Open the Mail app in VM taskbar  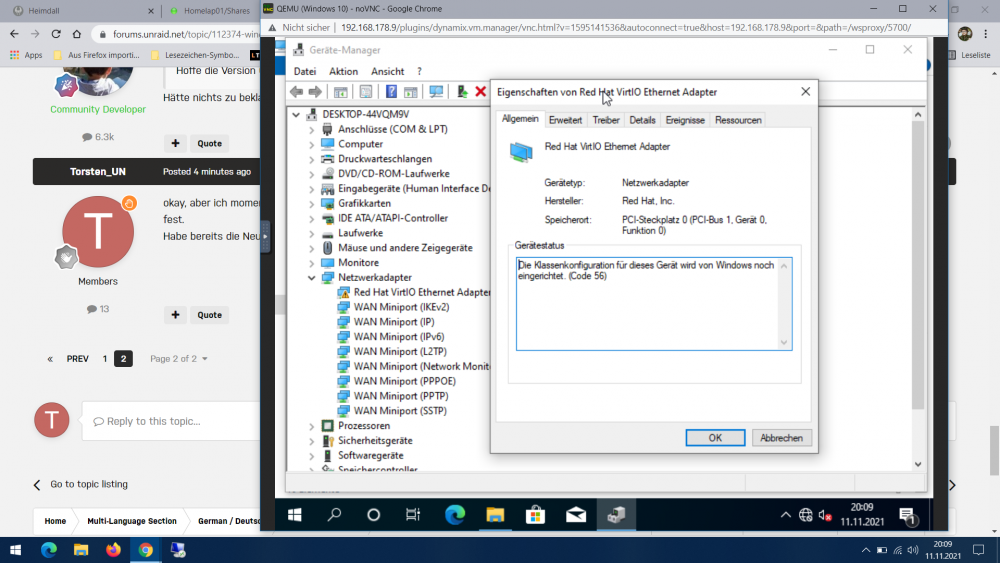click(576, 515)
